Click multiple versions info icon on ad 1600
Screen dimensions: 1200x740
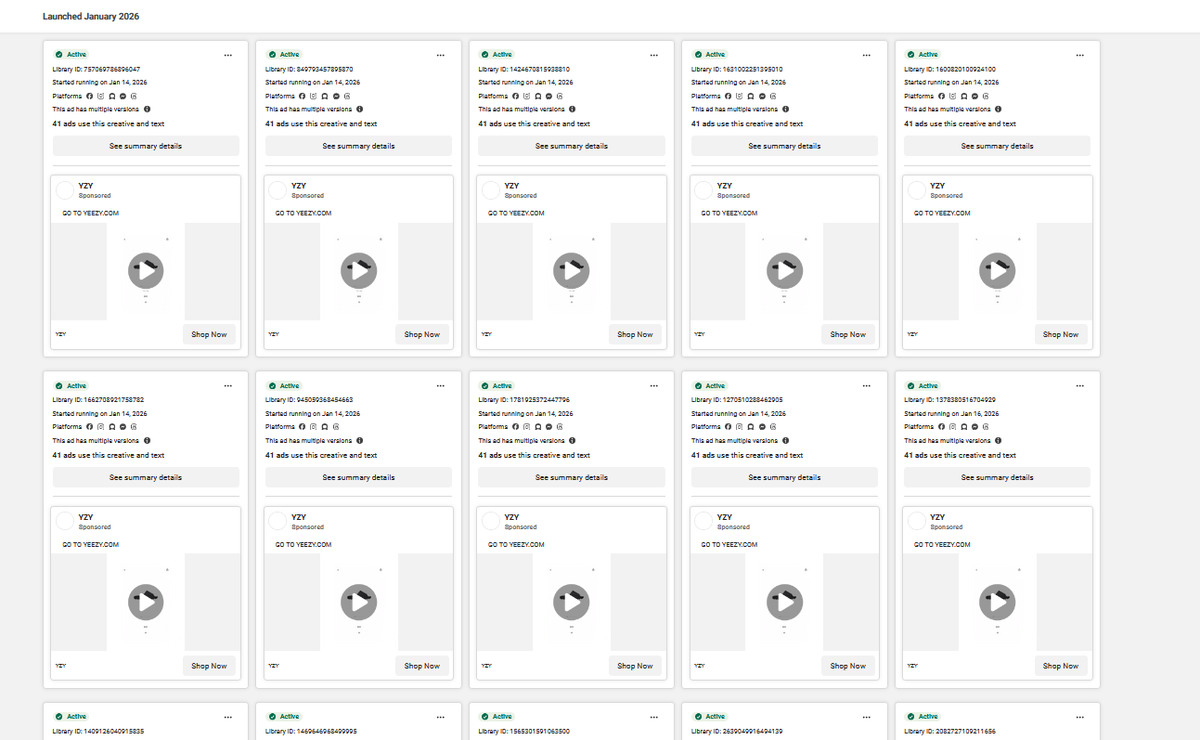999,109
